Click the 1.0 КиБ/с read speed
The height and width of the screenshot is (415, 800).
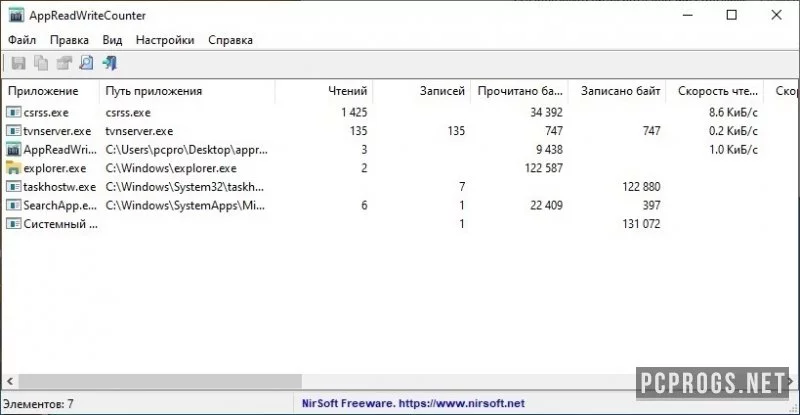pos(733,150)
